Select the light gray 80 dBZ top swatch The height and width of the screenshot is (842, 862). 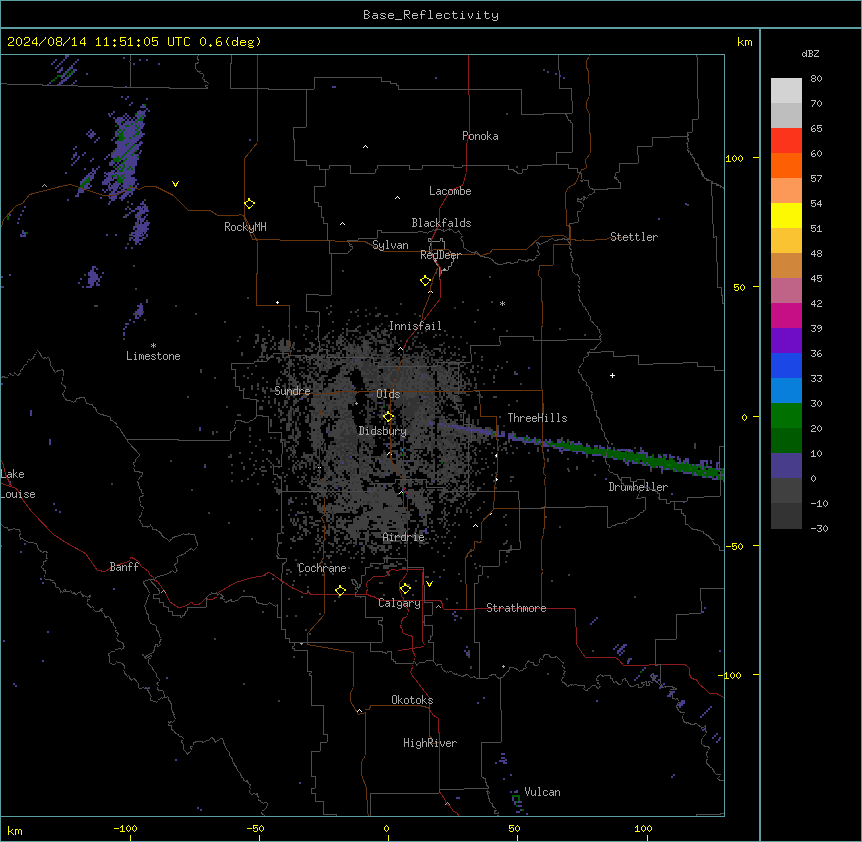coord(786,91)
